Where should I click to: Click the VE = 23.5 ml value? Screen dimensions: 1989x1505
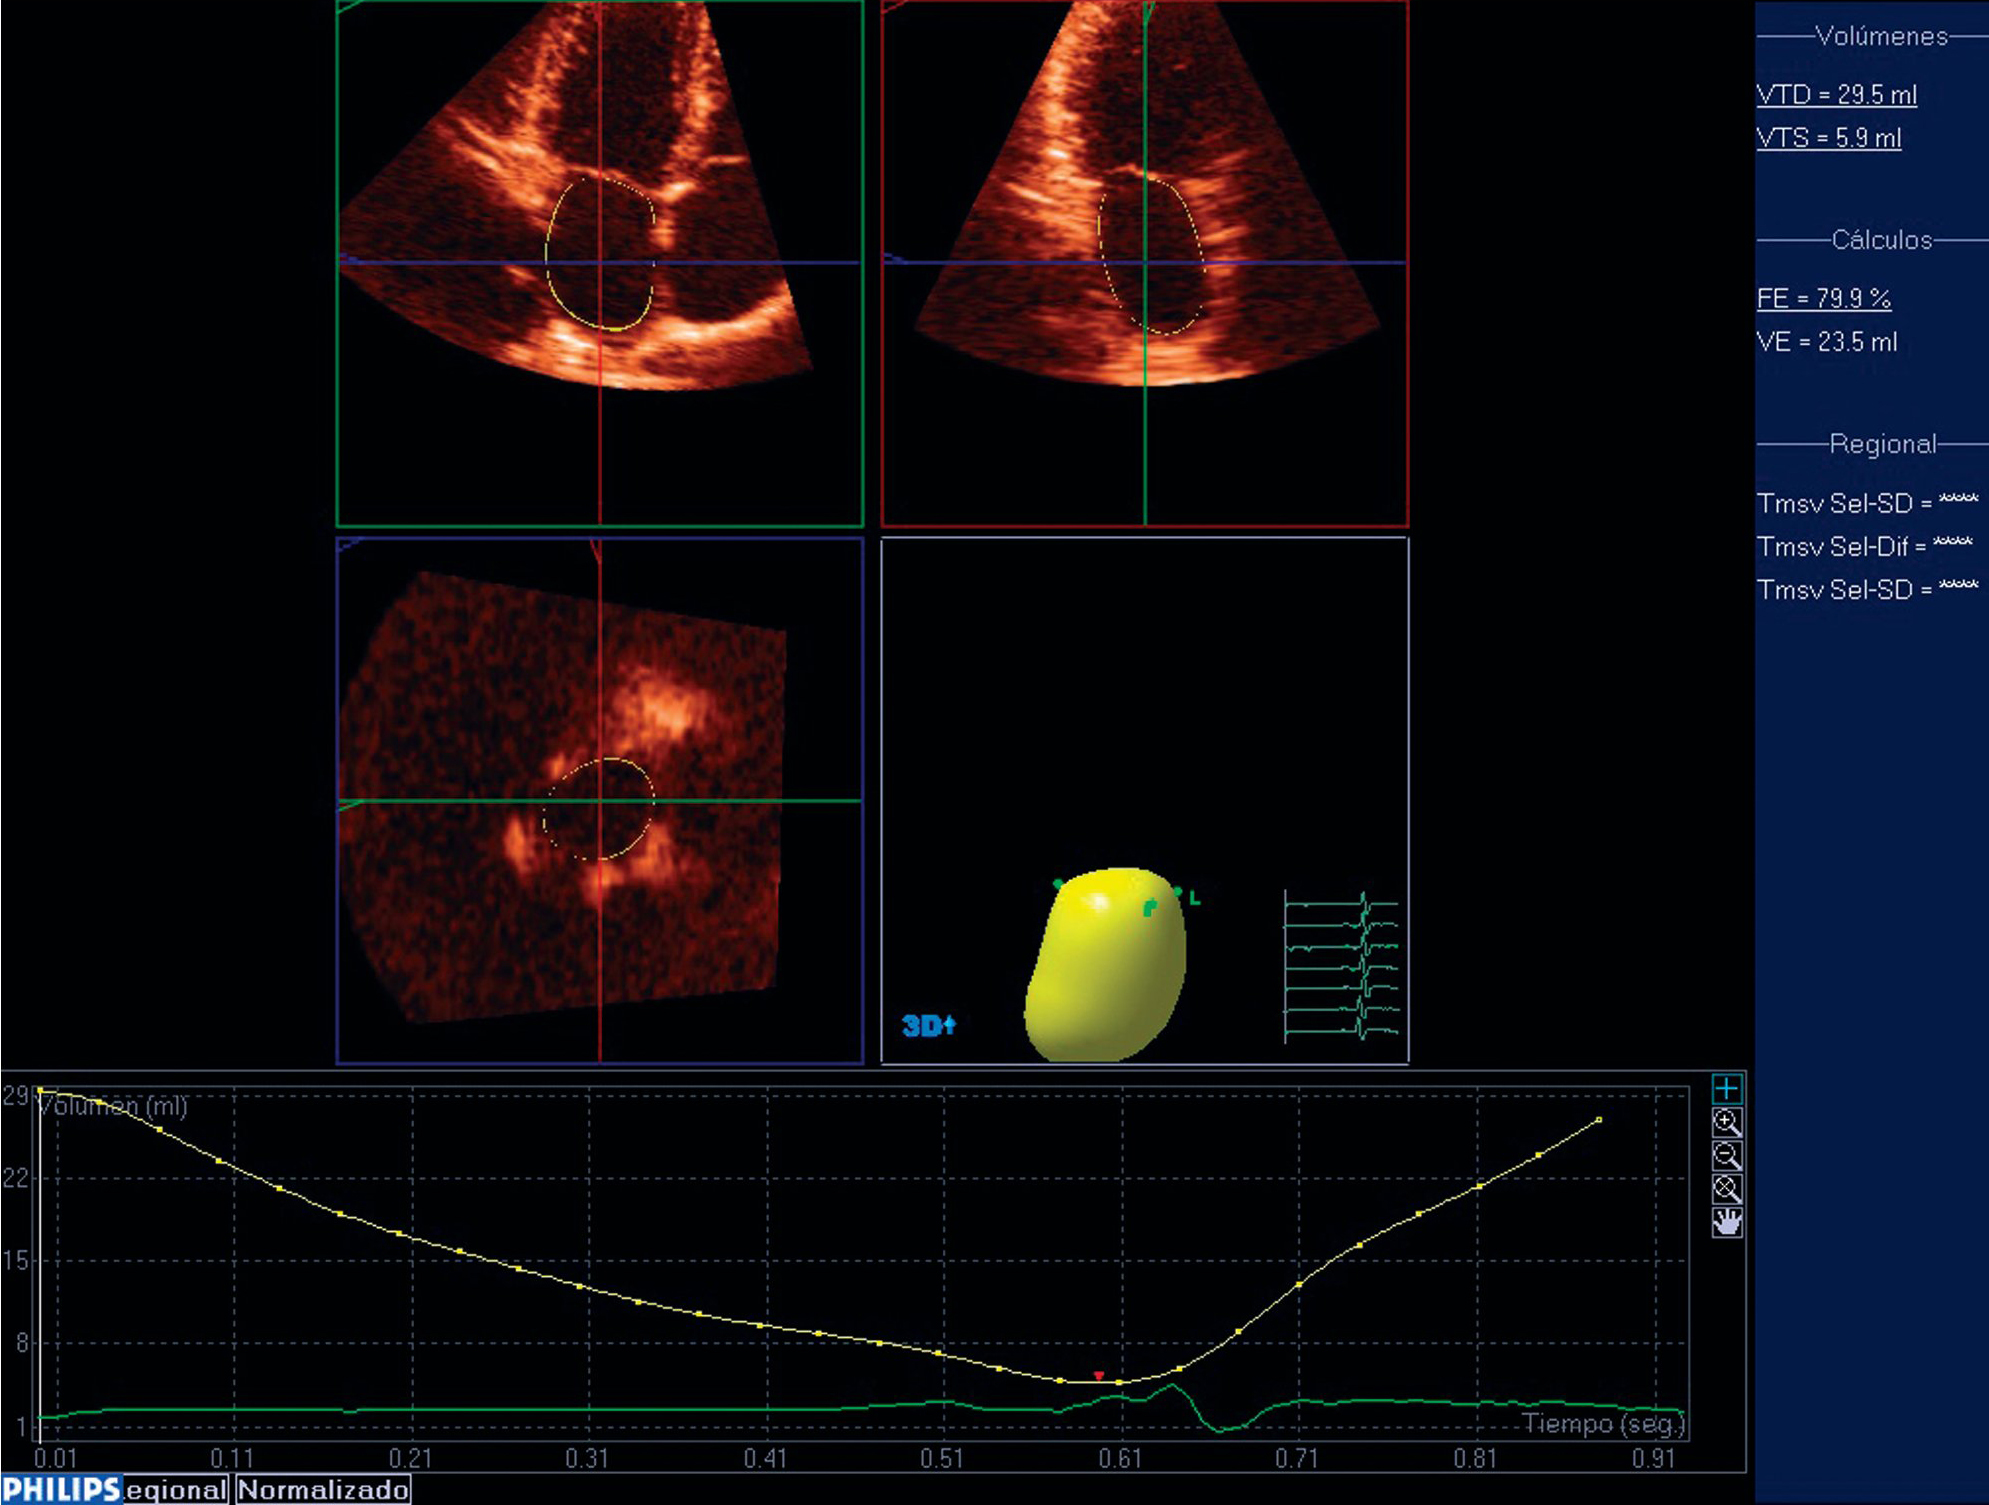click(x=1826, y=342)
